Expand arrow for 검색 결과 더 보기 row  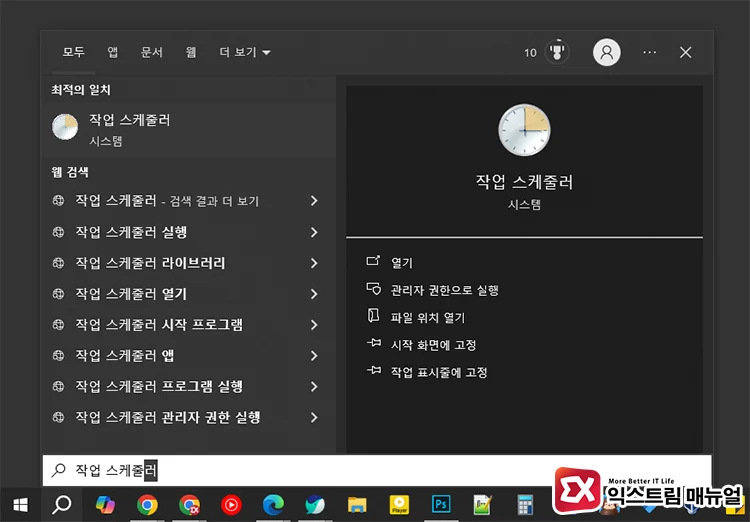314,201
